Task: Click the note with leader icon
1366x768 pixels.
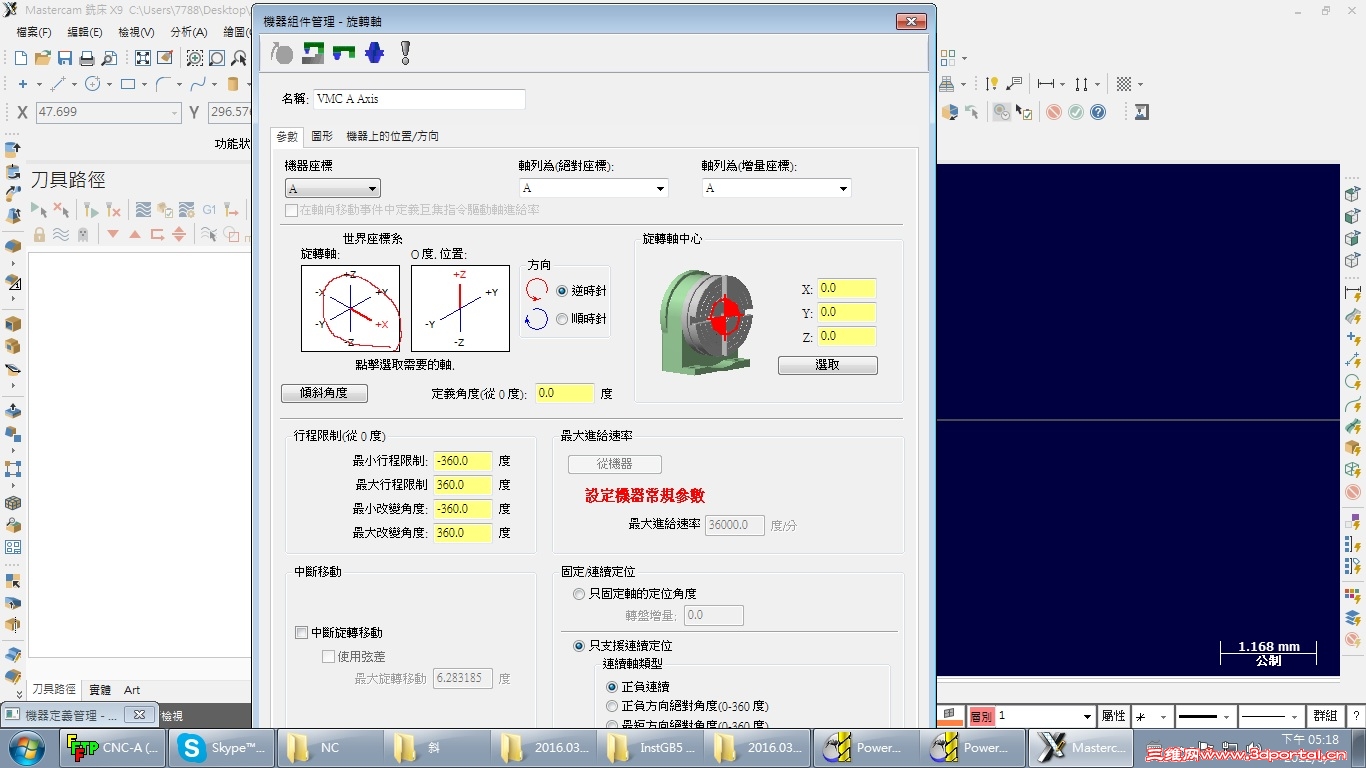Action: (1015, 84)
